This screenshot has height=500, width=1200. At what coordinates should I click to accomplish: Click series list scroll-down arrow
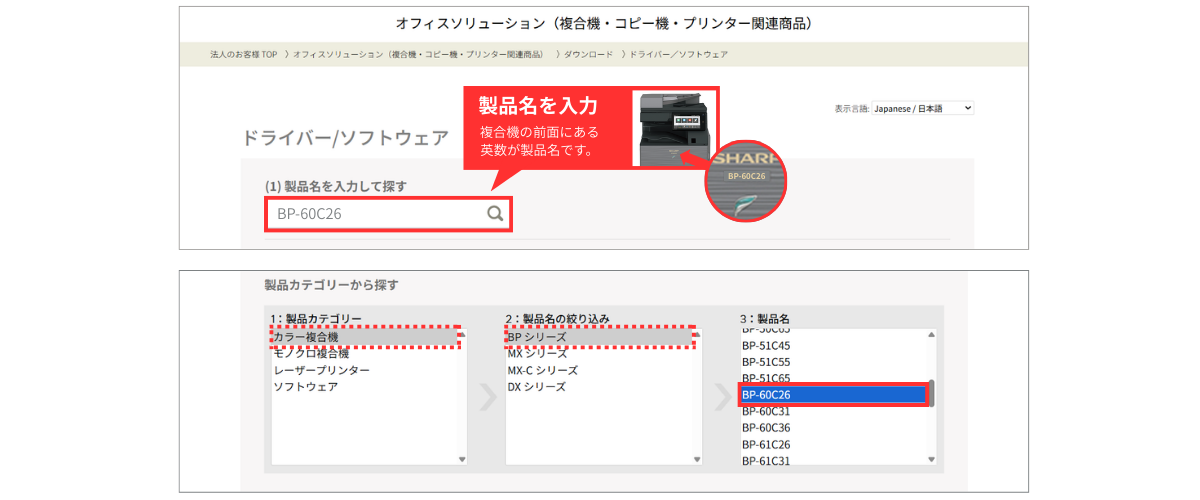click(697, 459)
